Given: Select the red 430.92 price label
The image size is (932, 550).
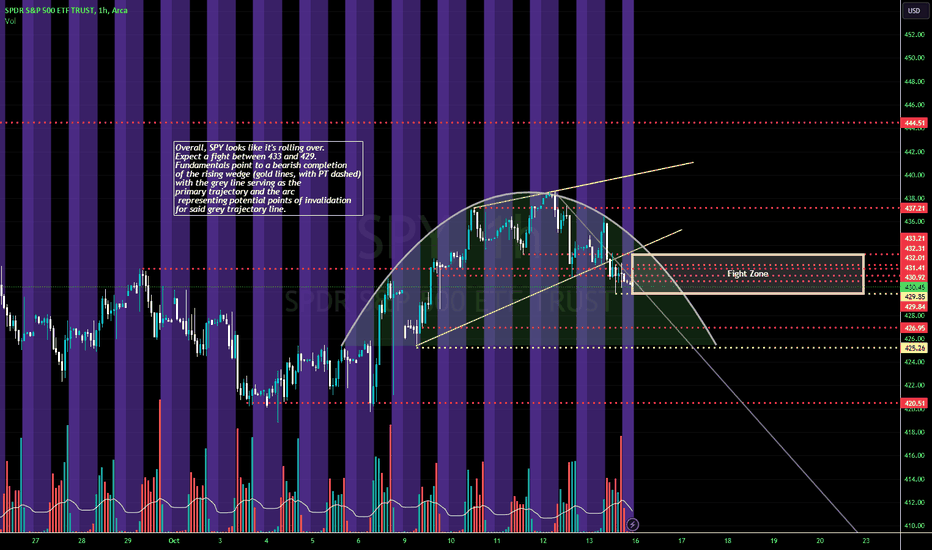Looking at the screenshot, I should click(x=915, y=277).
